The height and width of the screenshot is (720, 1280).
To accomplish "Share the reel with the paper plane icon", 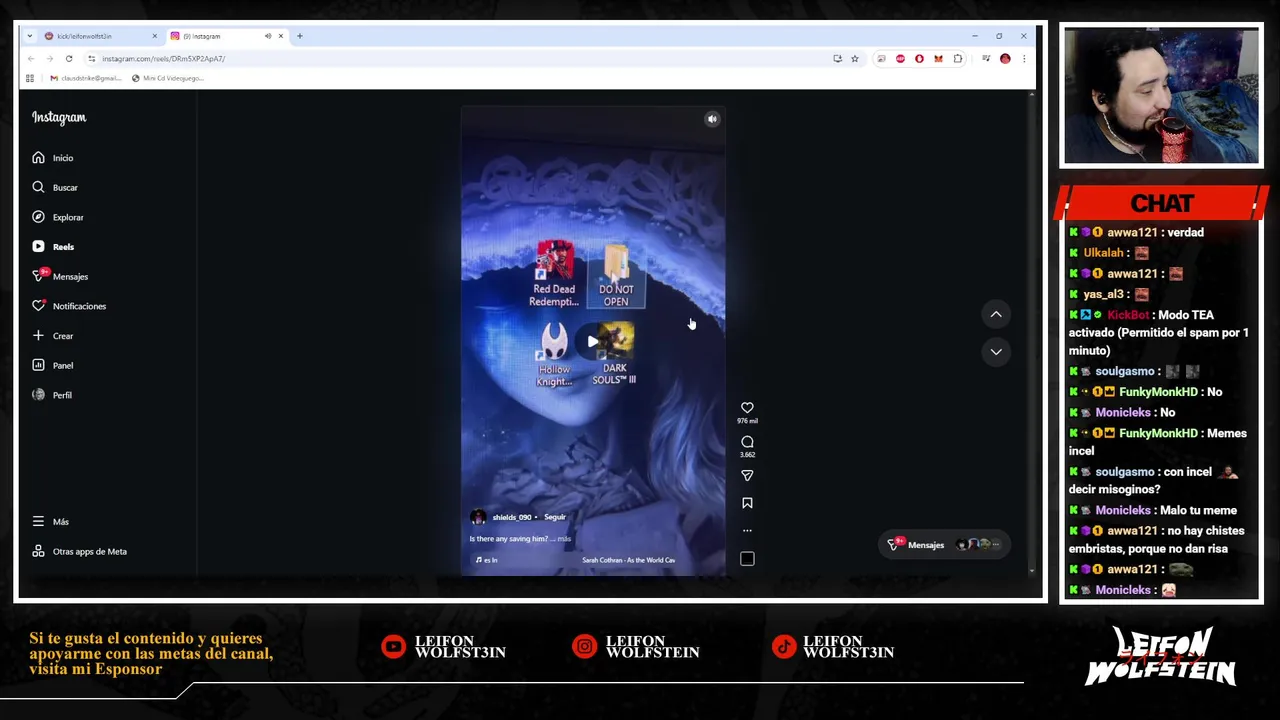I will [747, 476].
